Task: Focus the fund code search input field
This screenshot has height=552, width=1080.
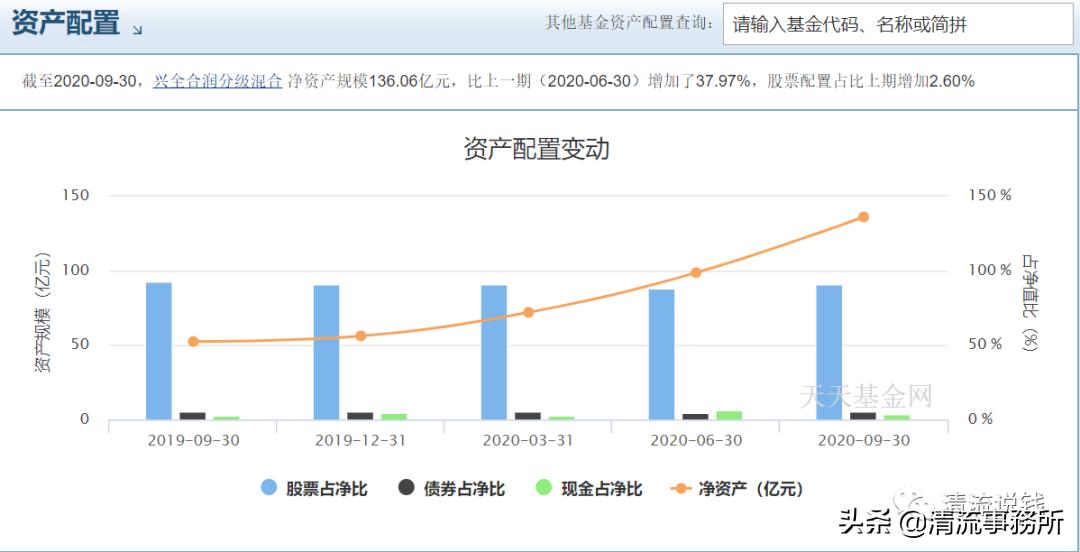Action: coord(897,25)
